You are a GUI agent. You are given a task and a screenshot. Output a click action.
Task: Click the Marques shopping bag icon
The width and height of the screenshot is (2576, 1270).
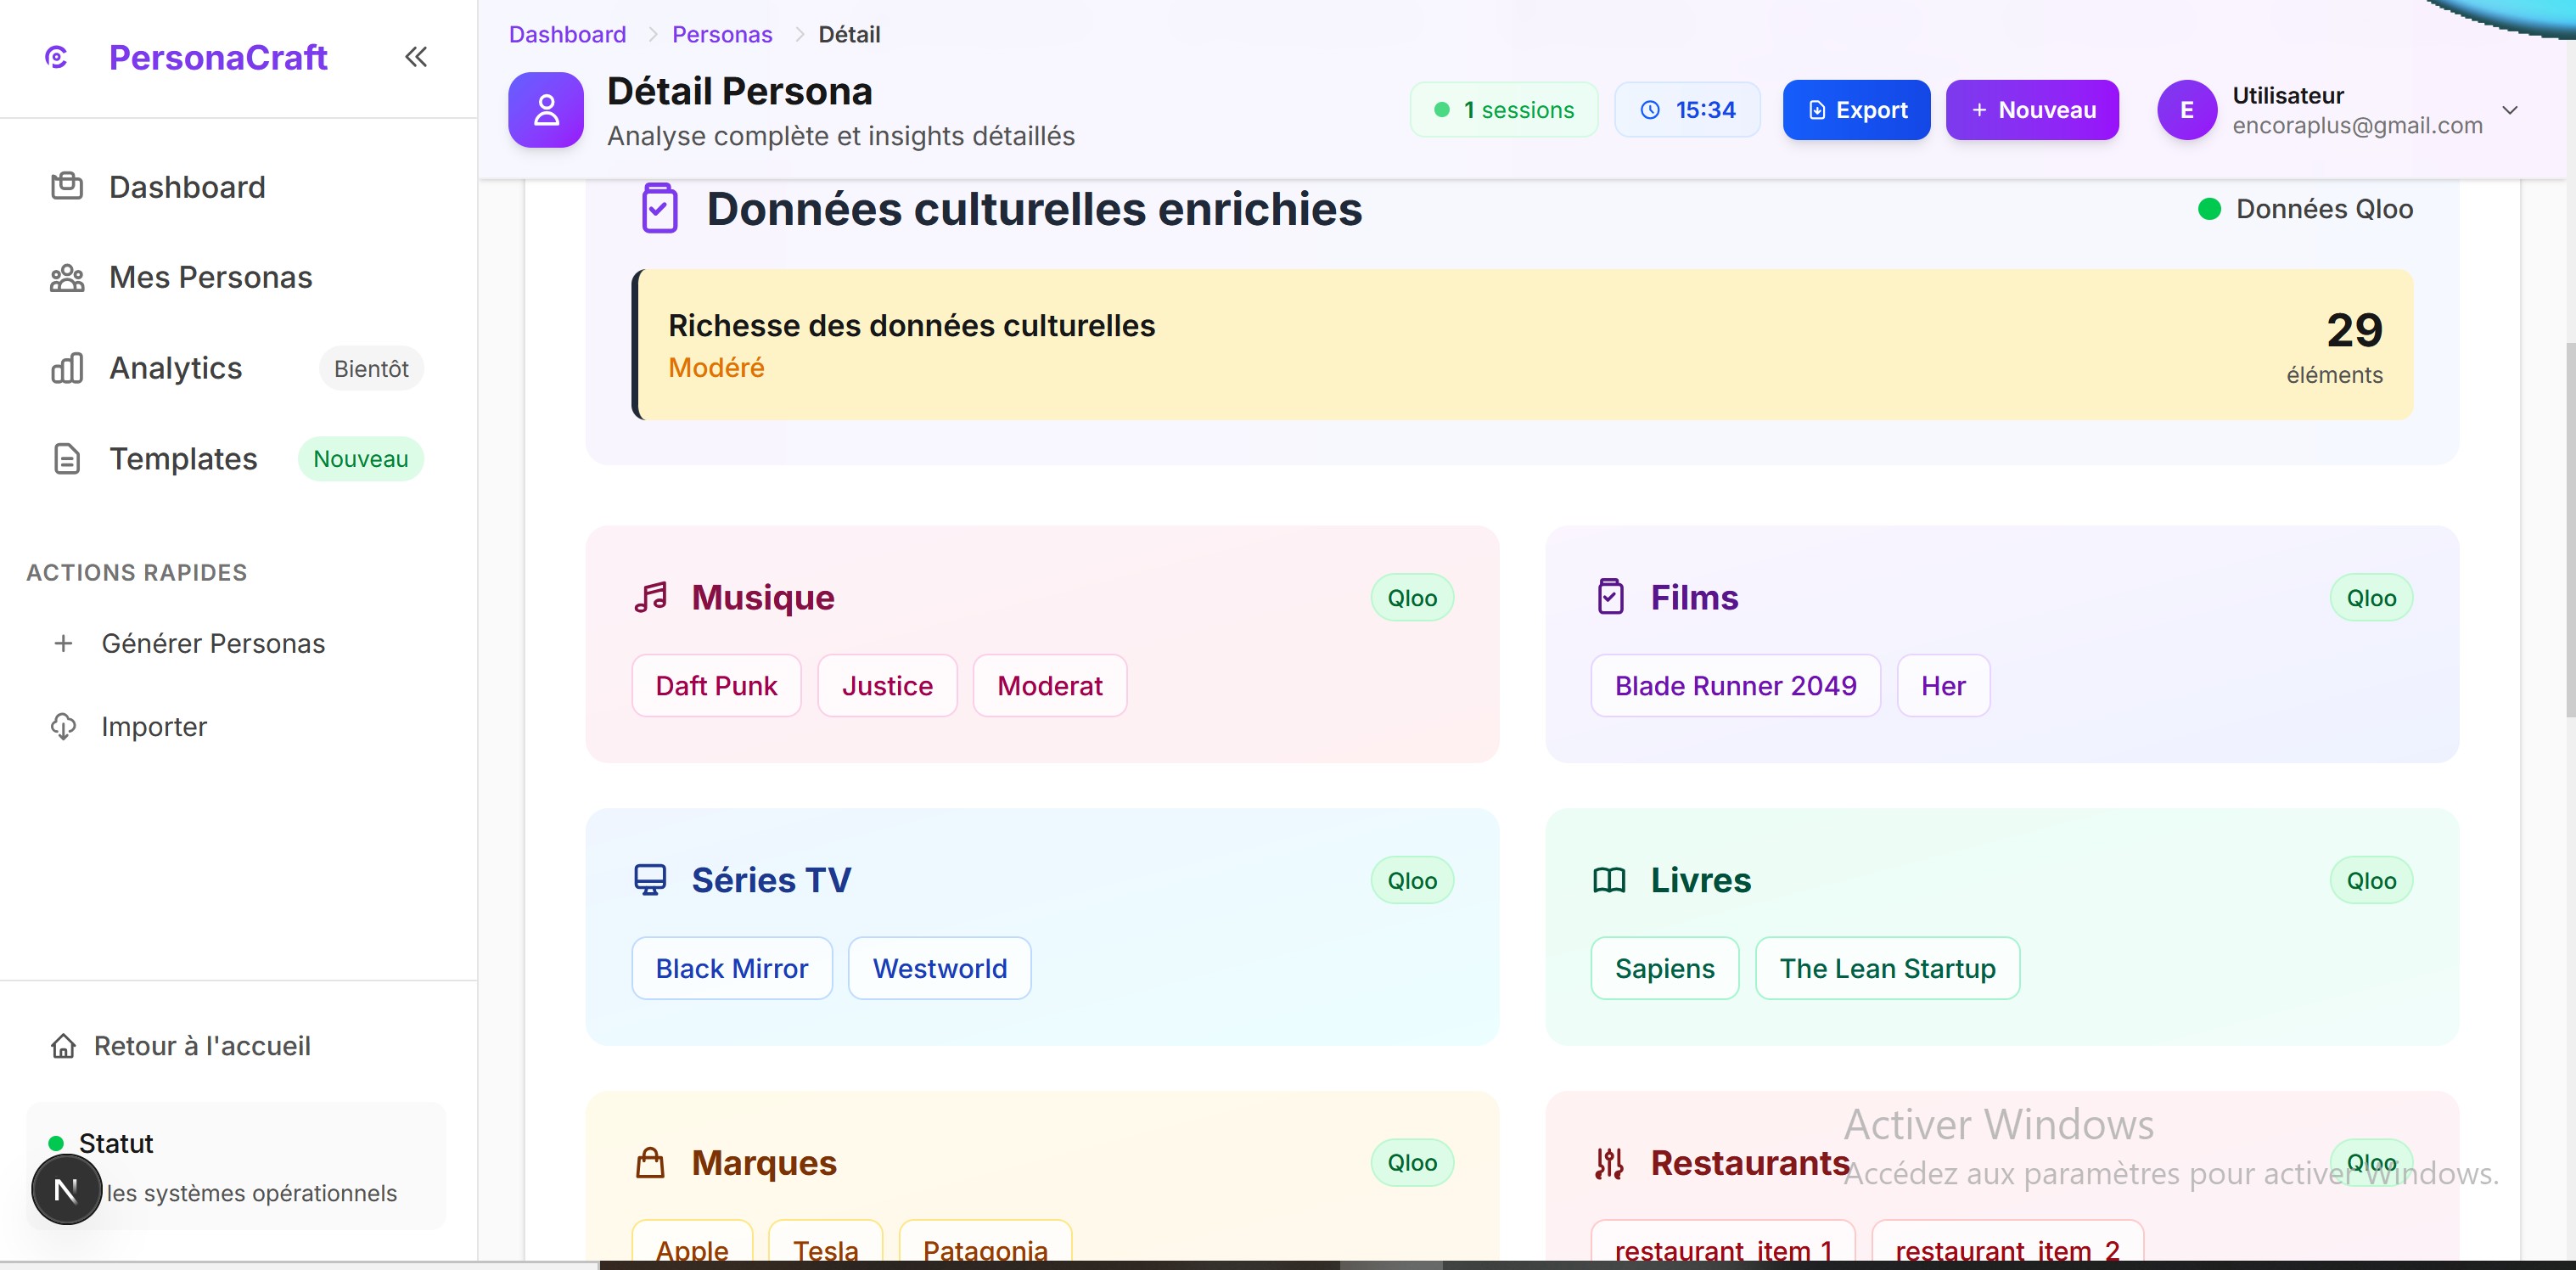click(650, 1163)
